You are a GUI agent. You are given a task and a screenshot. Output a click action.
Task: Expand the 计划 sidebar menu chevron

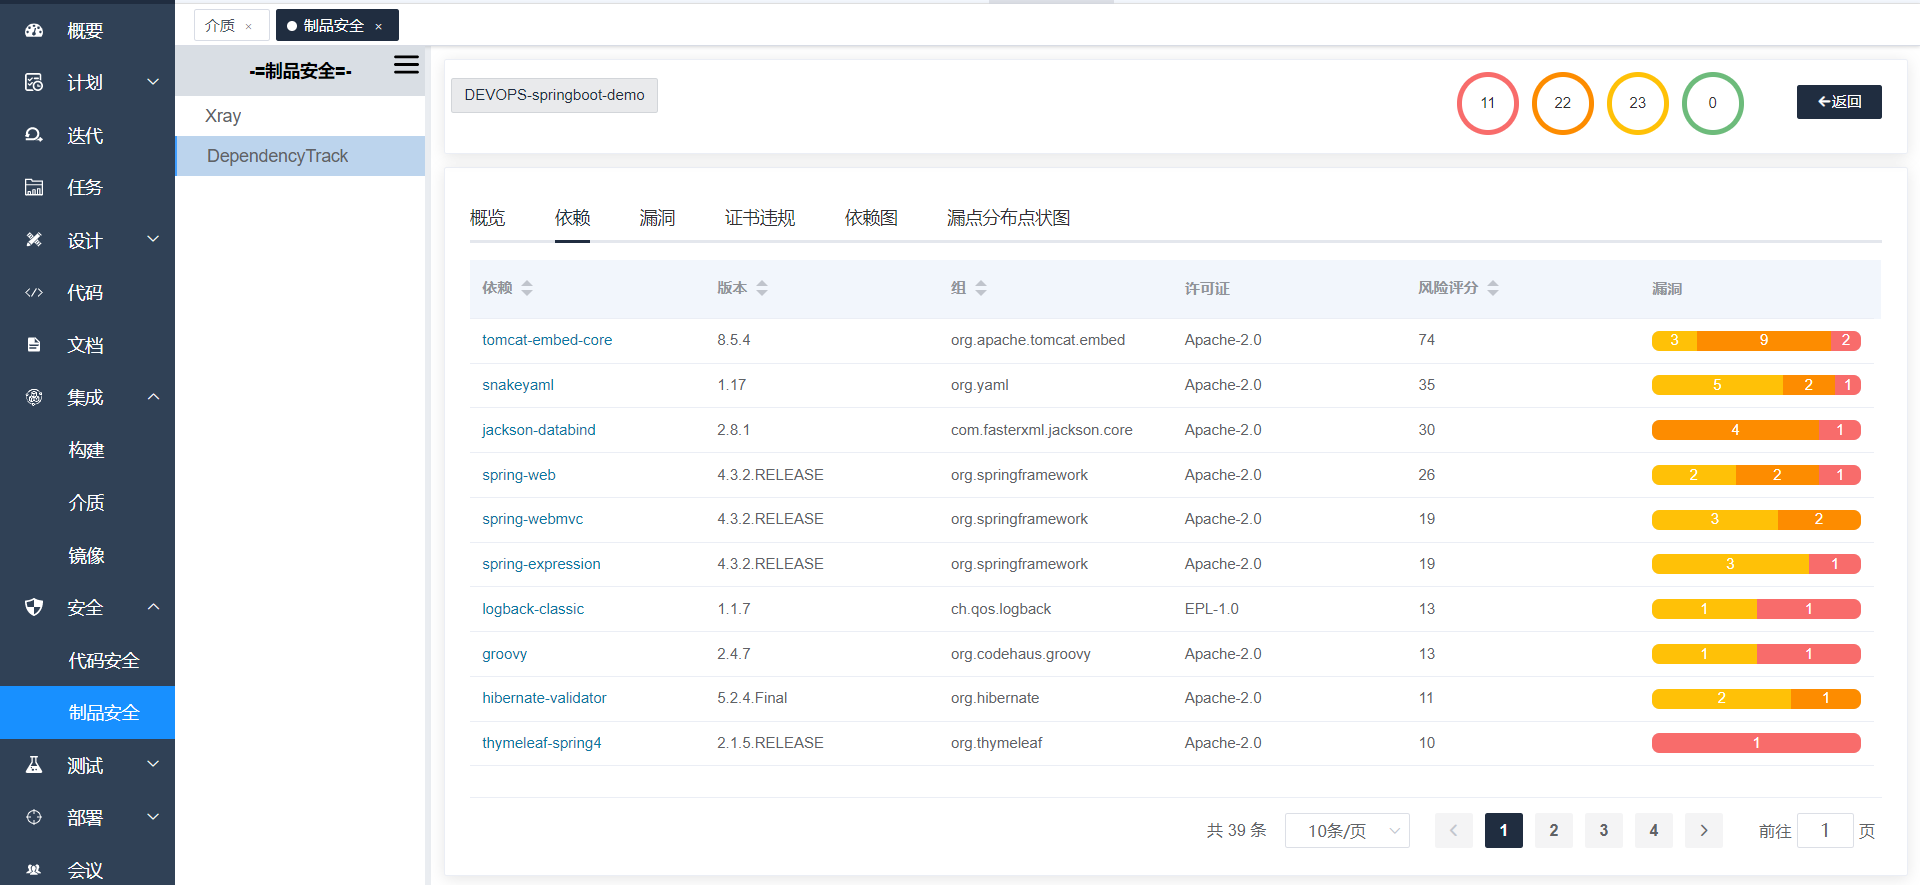153,82
